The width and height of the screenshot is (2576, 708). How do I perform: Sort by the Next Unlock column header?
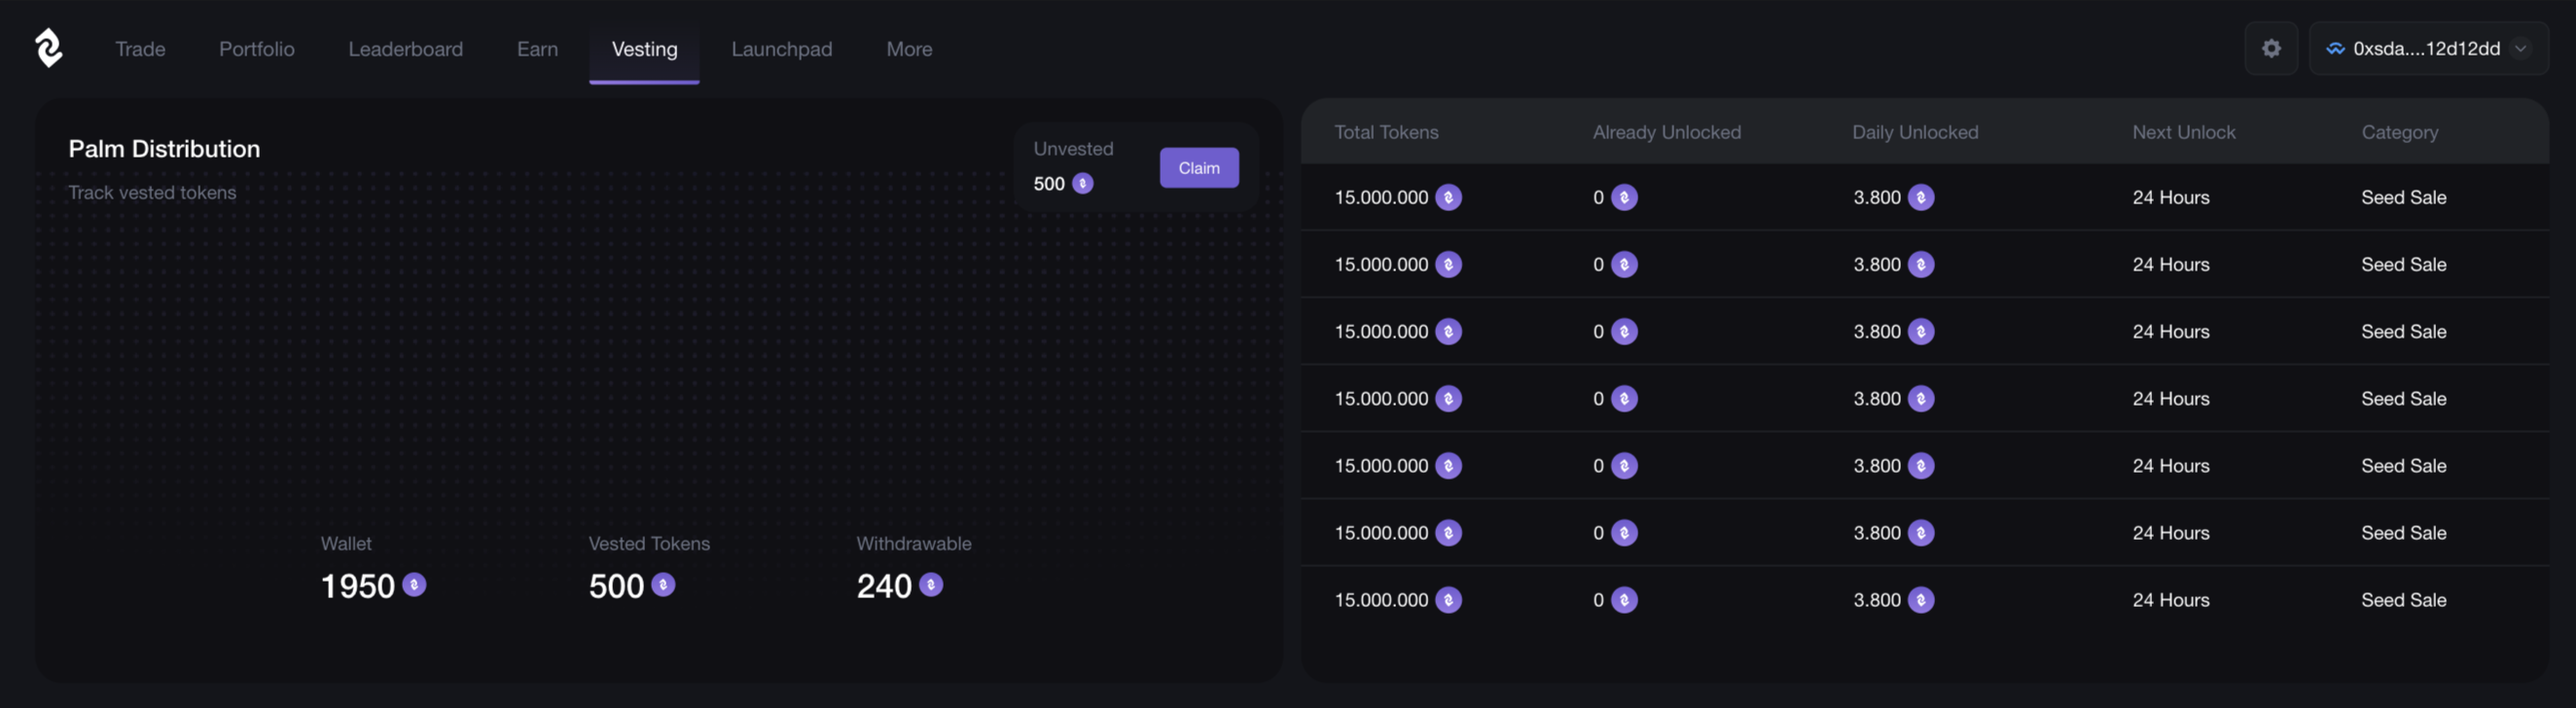pos(2183,132)
